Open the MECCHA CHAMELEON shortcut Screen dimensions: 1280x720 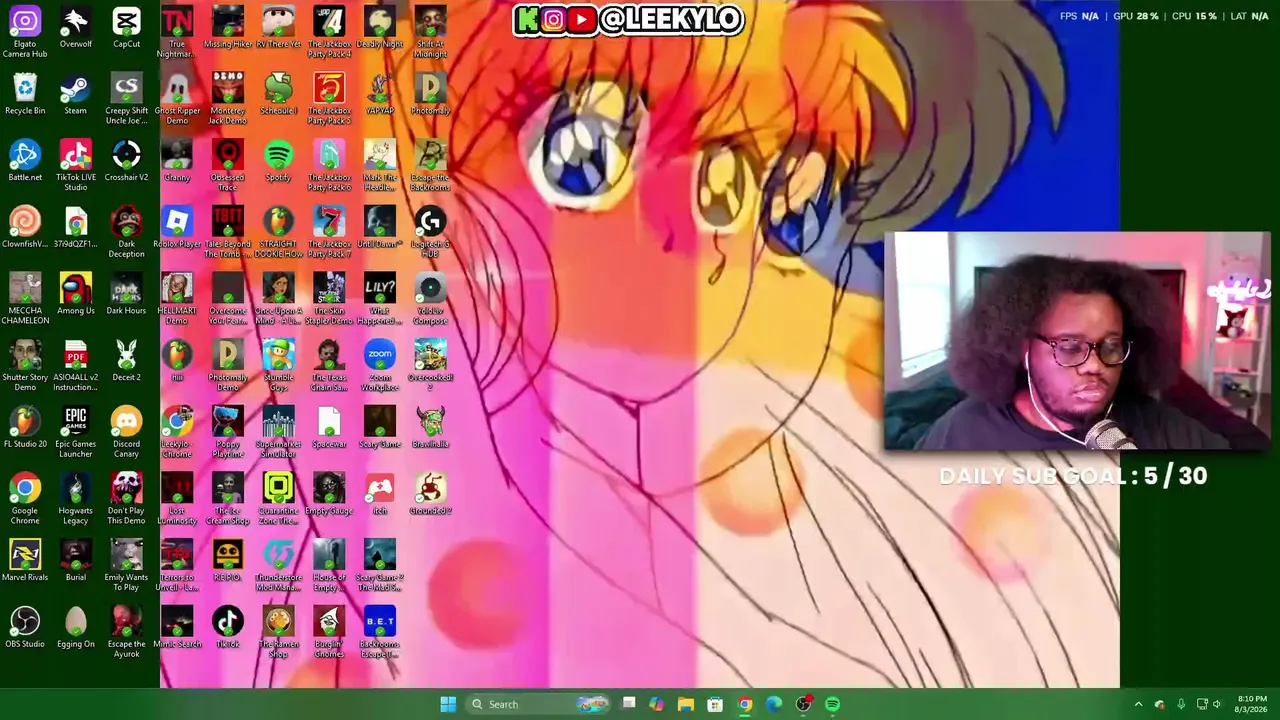click(25, 300)
